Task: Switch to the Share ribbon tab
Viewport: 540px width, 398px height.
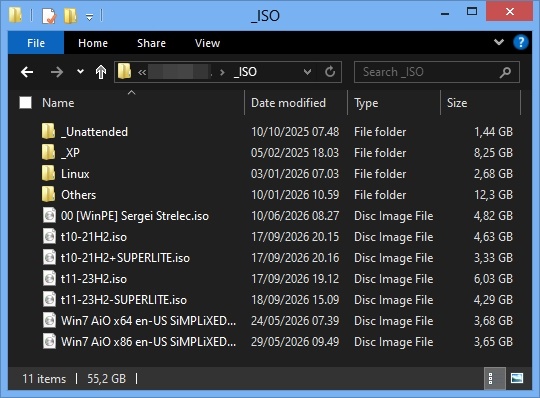Action: click(151, 43)
